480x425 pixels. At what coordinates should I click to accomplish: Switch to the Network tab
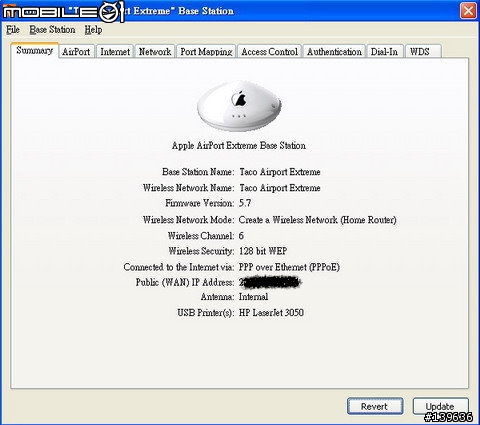click(x=155, y=52)
